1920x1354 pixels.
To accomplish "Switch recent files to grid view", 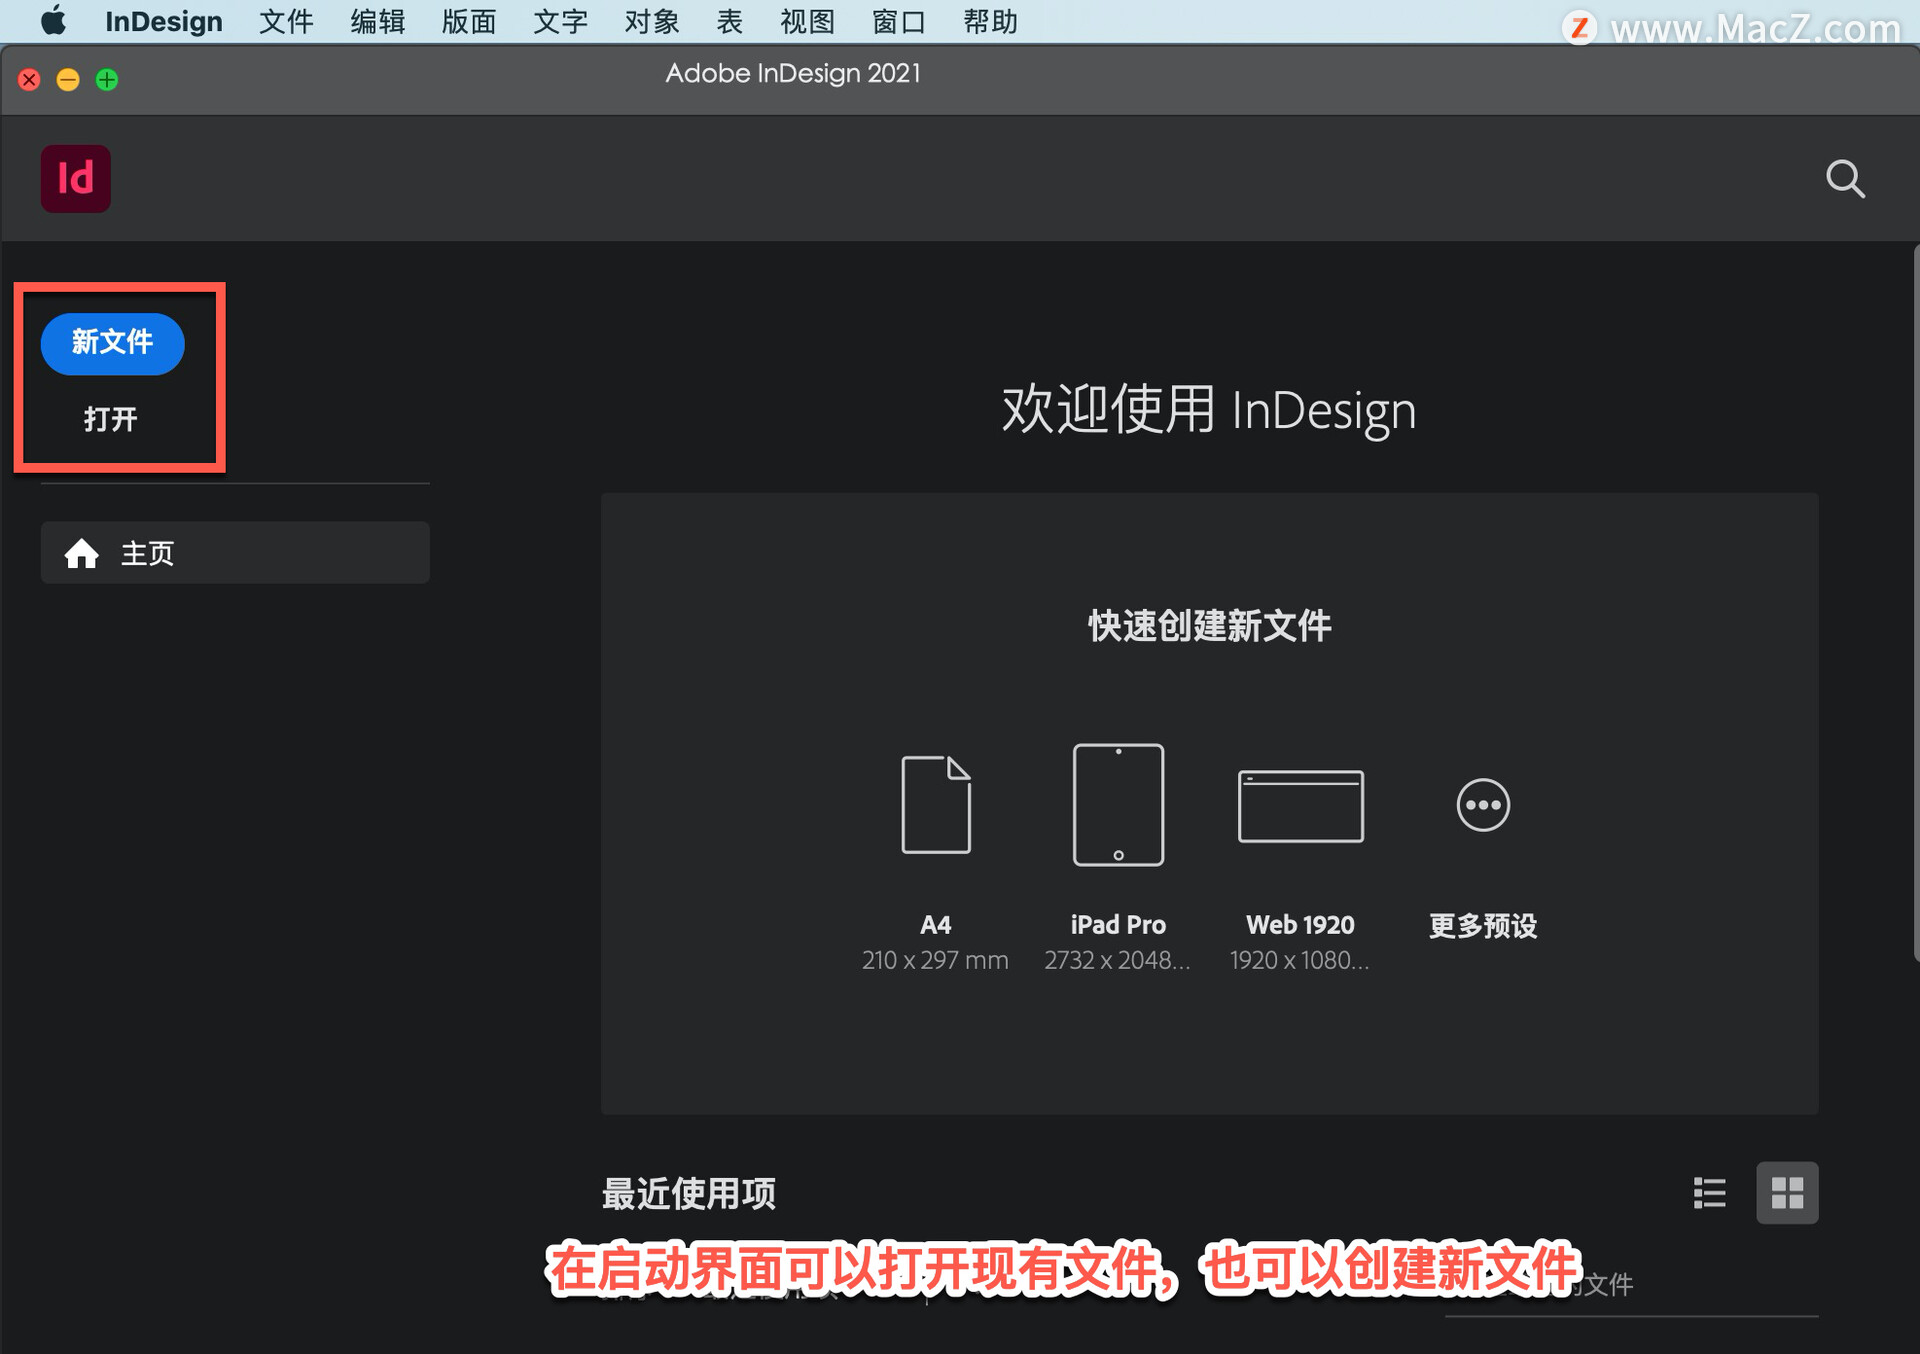I will click(x=1786, y=1192).
